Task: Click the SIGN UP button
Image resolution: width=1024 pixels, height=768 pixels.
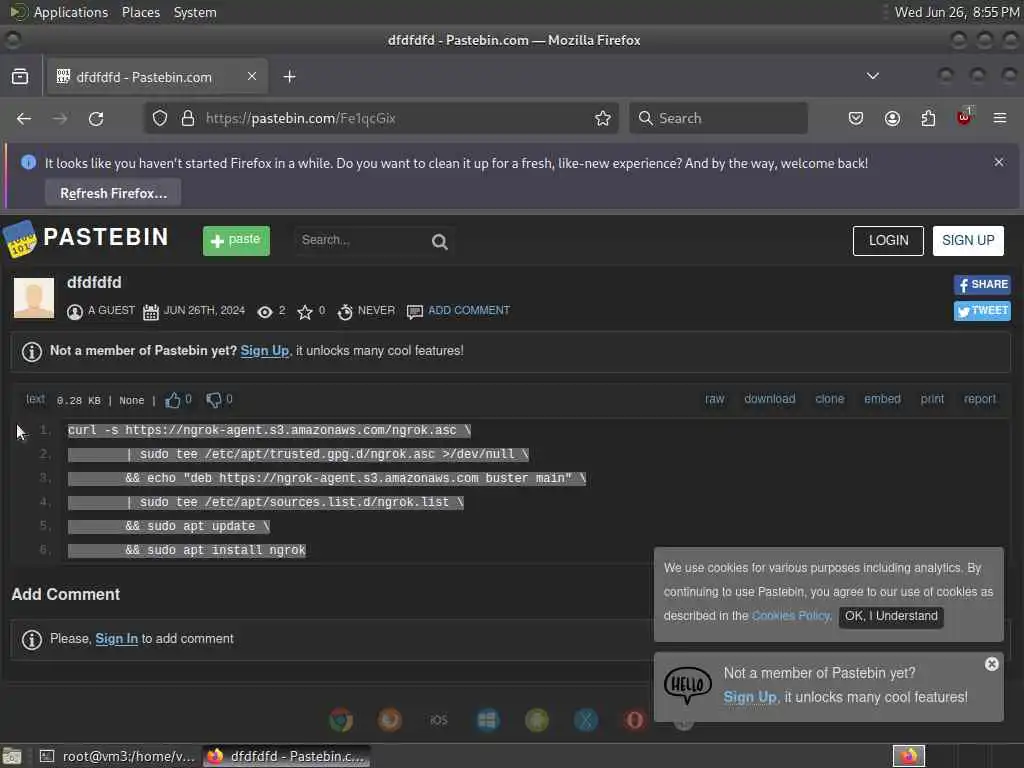Action: click(968, 240)
